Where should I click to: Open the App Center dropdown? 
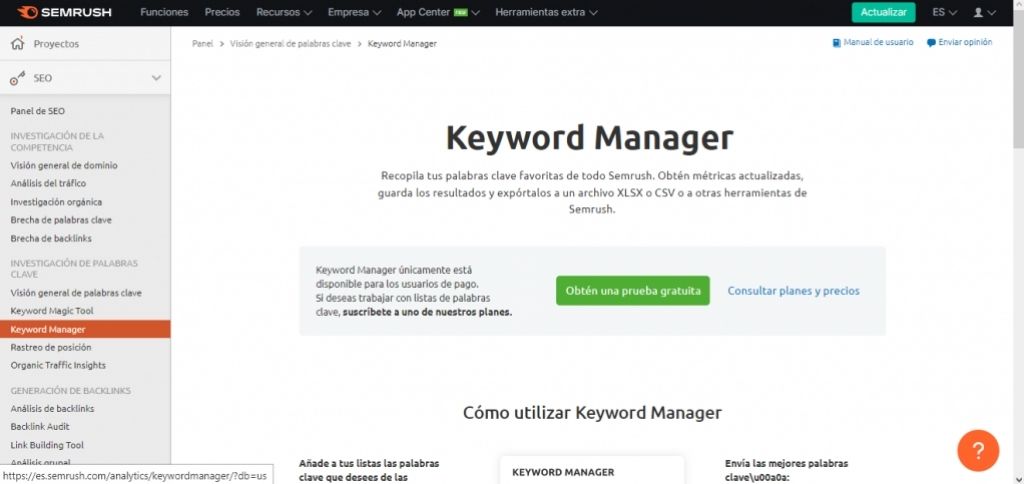pos(438,12)
